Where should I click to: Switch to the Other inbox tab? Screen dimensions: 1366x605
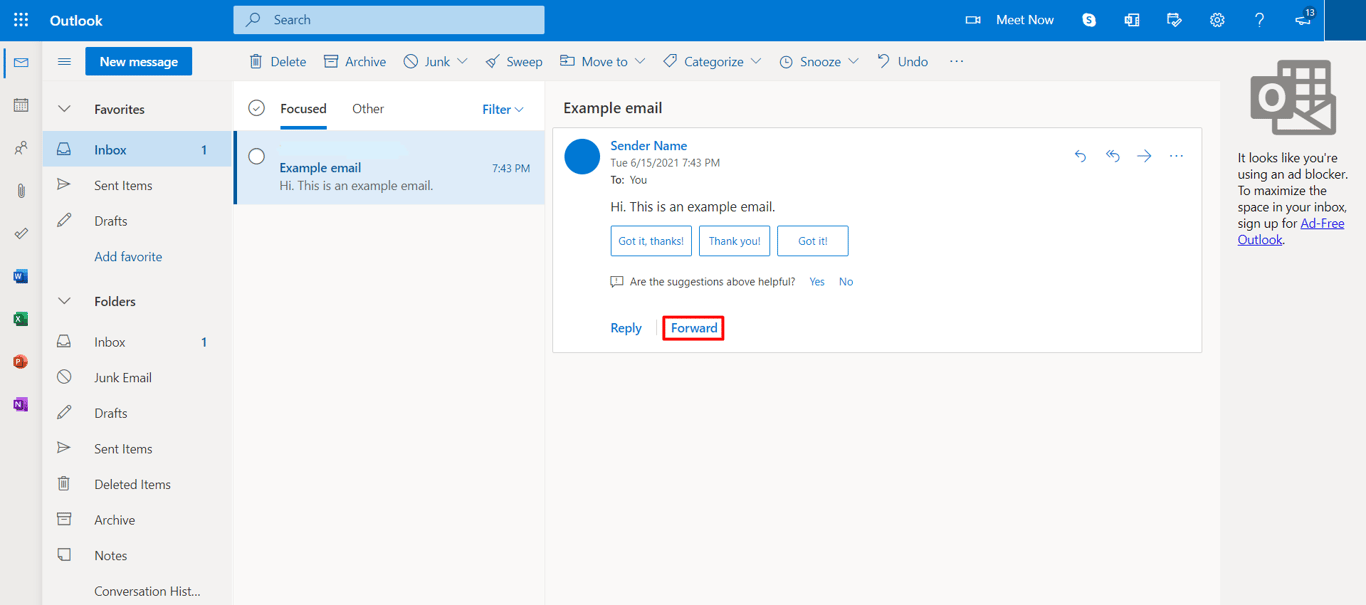(367, 108)
